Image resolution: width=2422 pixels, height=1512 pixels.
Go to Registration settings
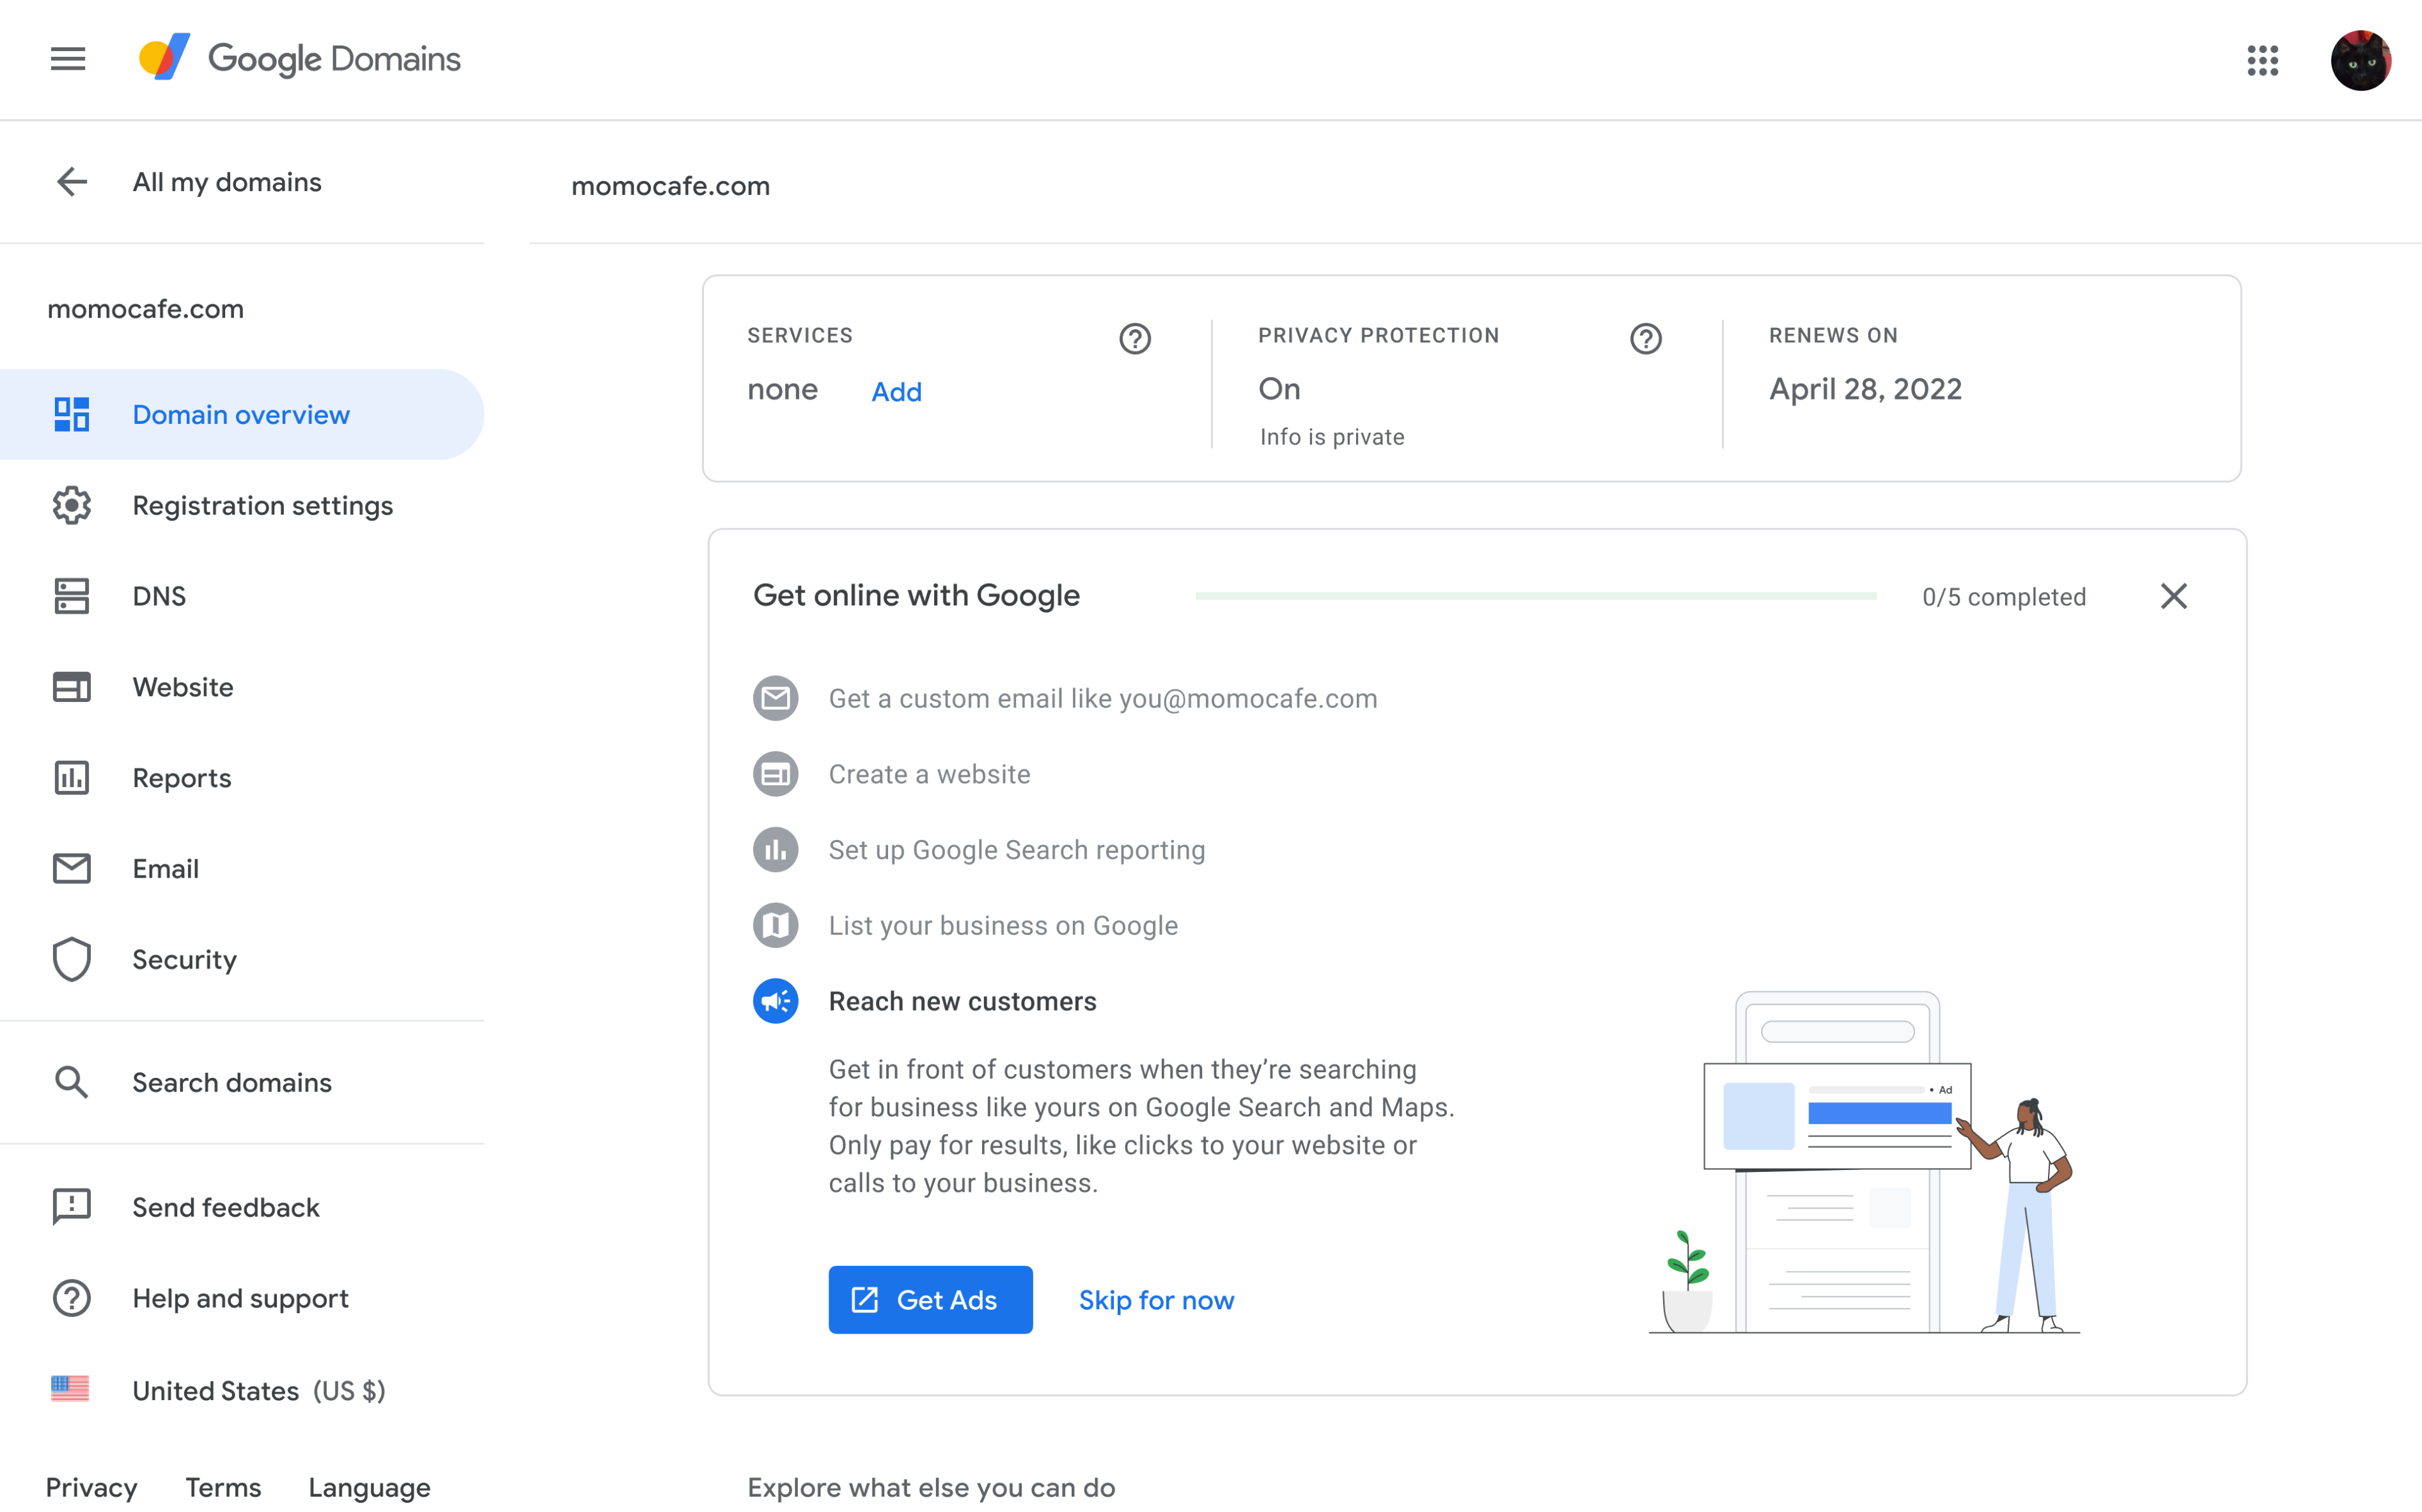[x=242, y=506]
